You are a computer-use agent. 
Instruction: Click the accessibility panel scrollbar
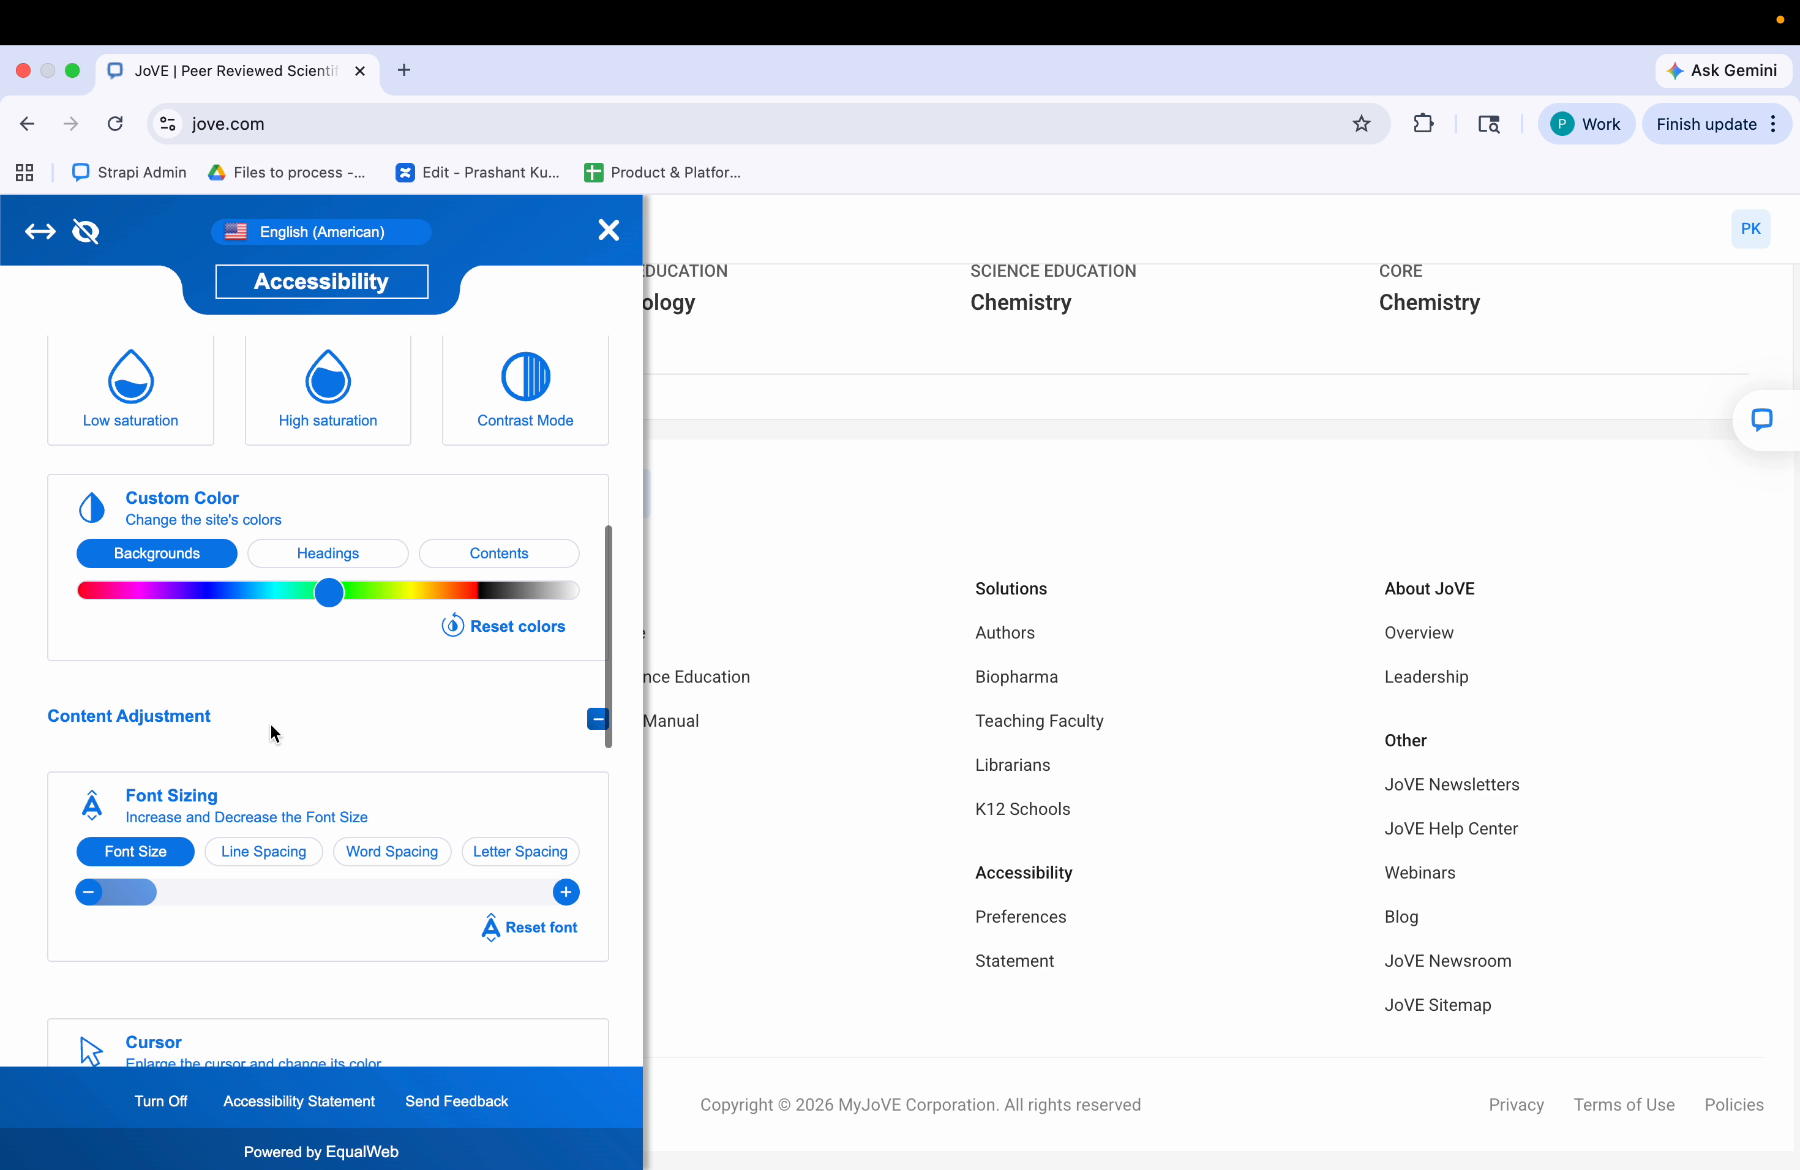[x=608, y=636]
